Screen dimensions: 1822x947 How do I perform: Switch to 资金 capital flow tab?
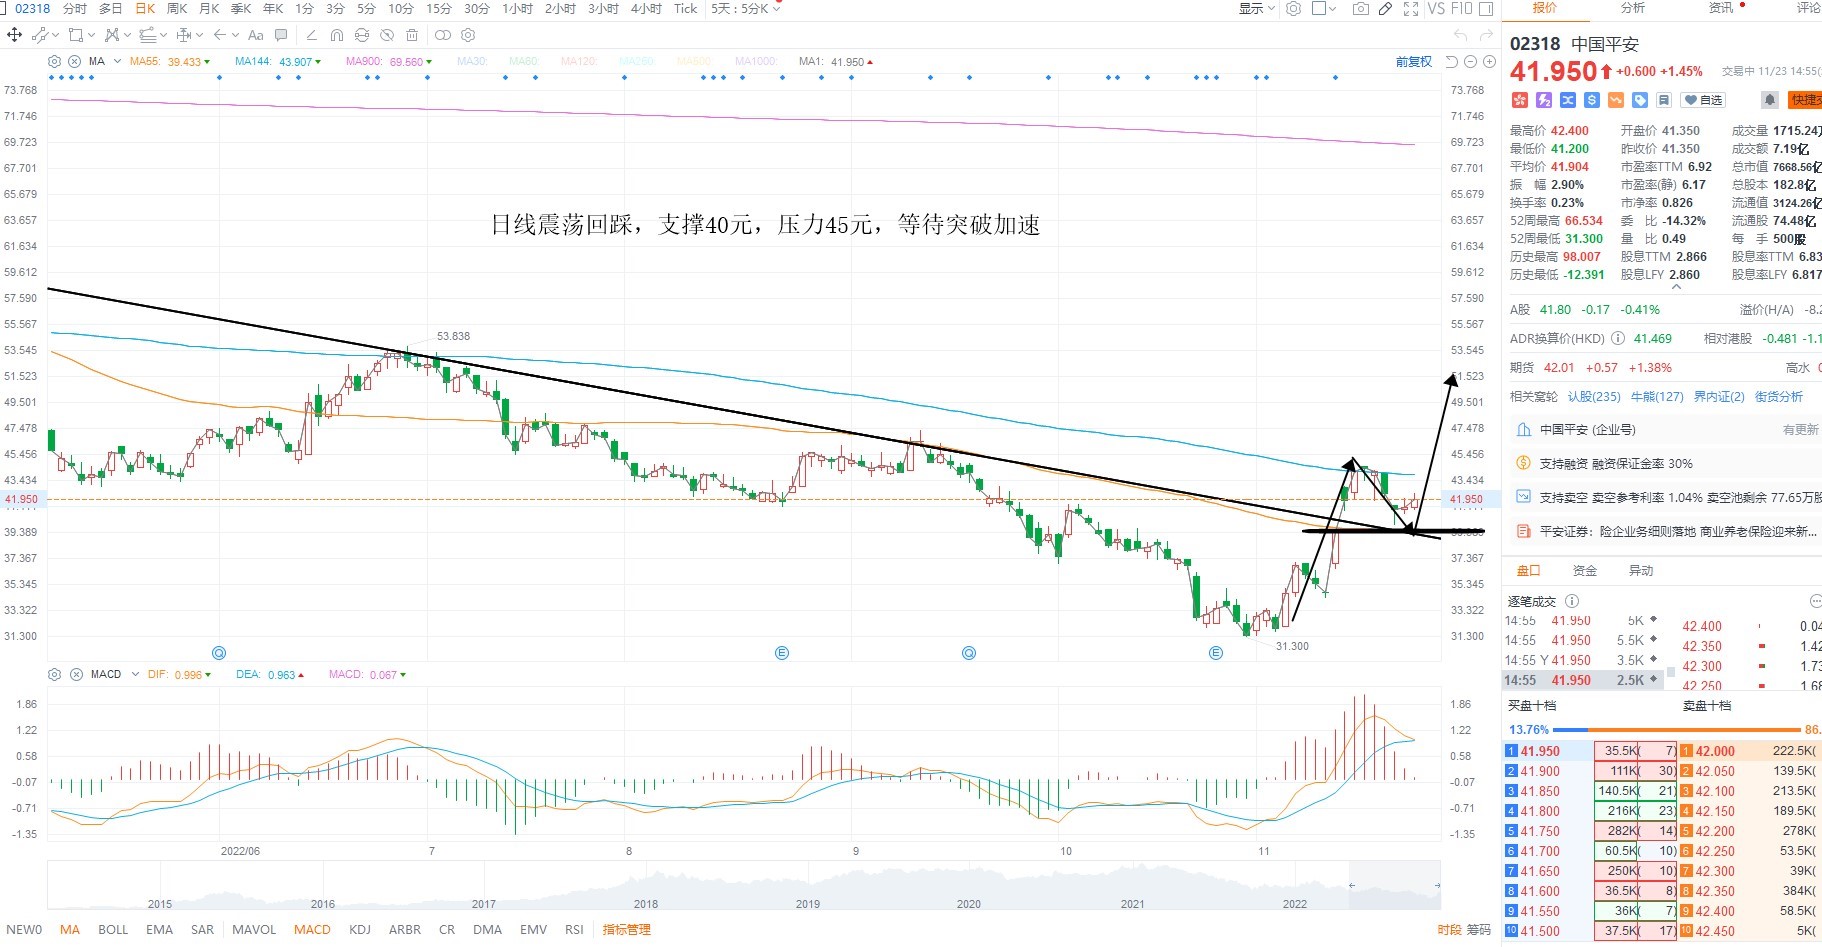click(1585, 571)
